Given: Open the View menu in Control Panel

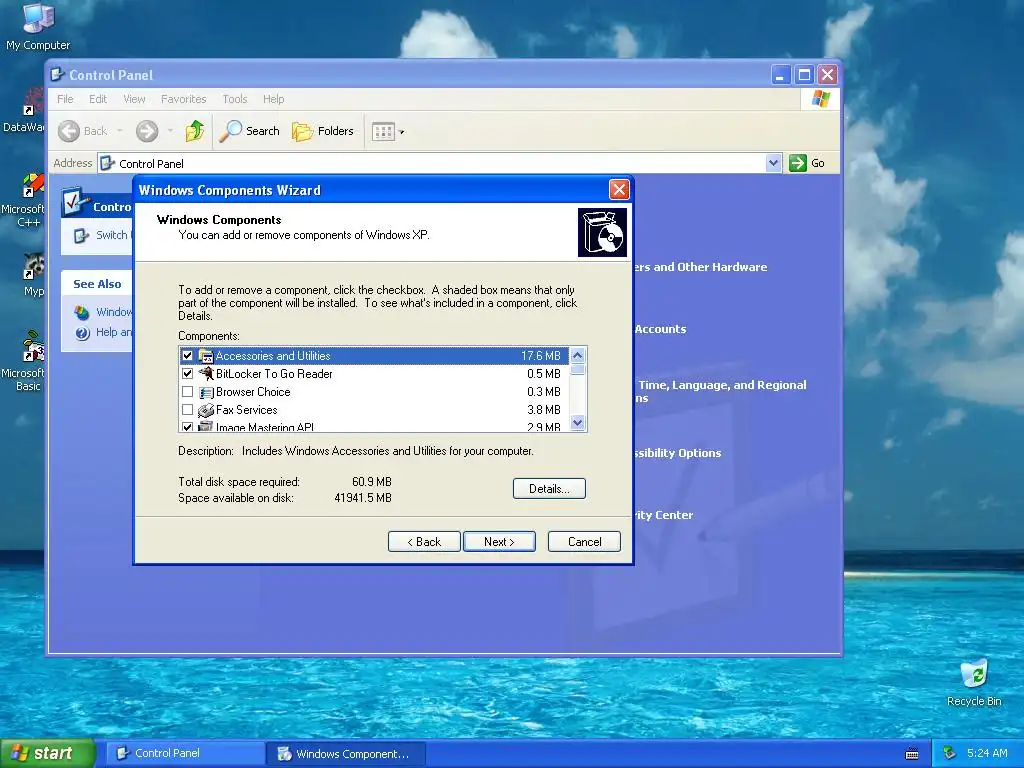Looking at the screenshot, I should [134, 99].
